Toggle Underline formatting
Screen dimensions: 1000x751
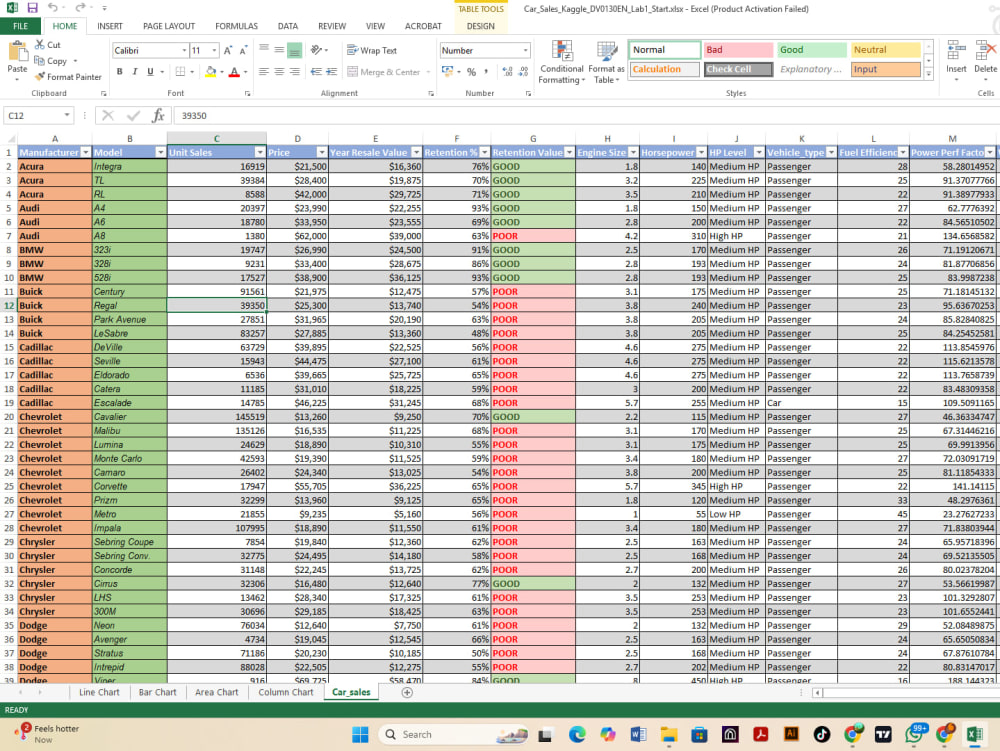coord(151,71)
